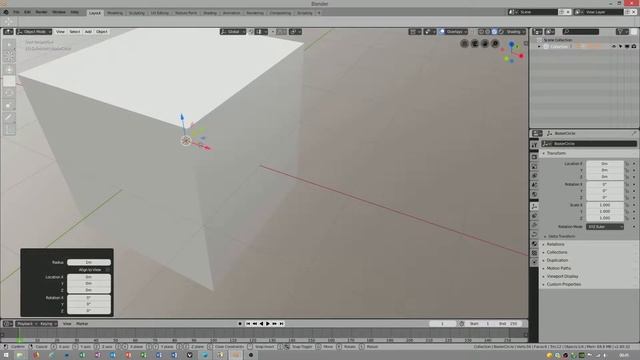This screenshot has width=640, height=360.
Task: Select the Measure tool in toolbar
Action: 9,130
